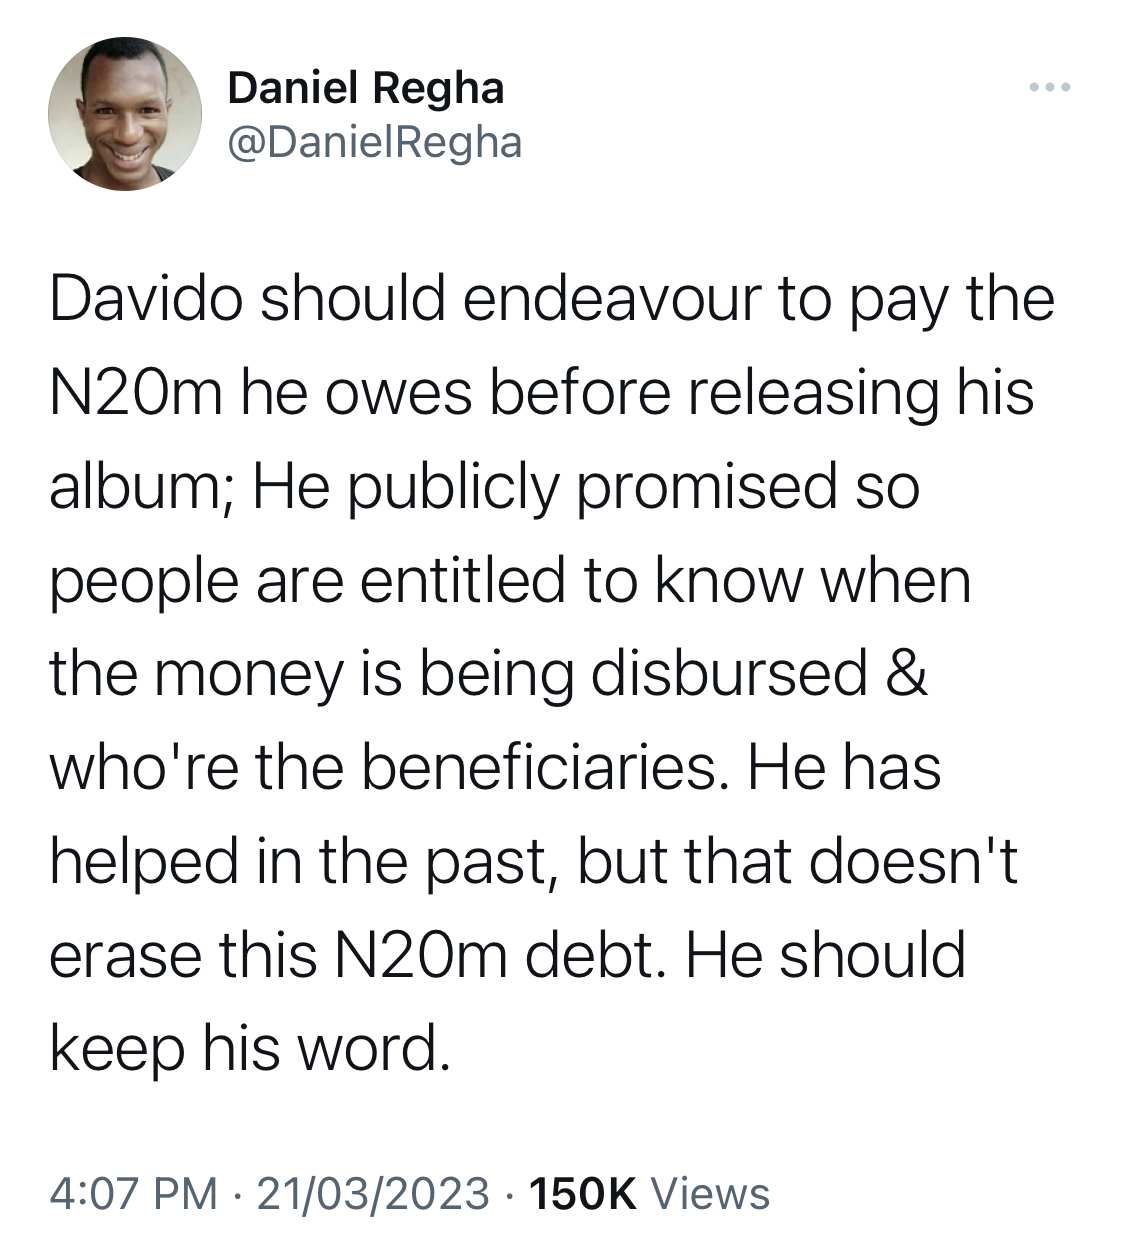The image size is (1125, 1240).
Task: Tap the Views label
Action: coord(710,1193)
